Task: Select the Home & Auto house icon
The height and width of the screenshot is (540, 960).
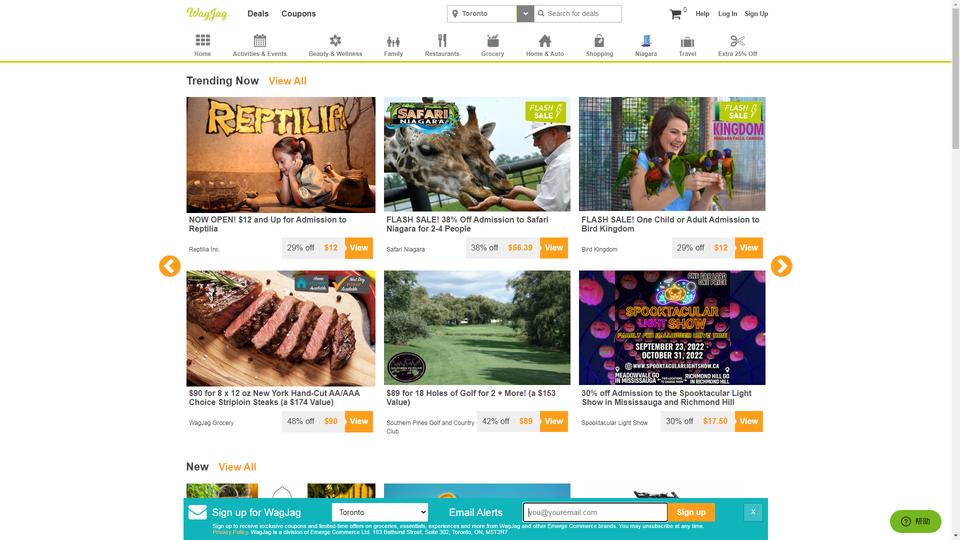Action: coord(544,40)
